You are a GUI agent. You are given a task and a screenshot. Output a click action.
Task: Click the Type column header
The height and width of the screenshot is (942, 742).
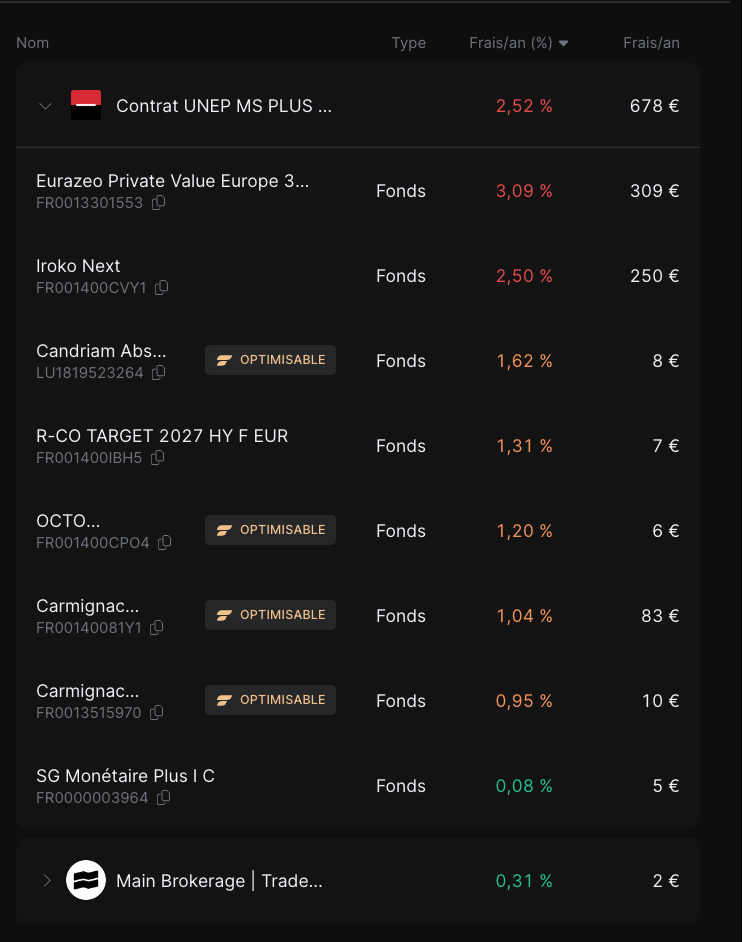click(409, 43)
